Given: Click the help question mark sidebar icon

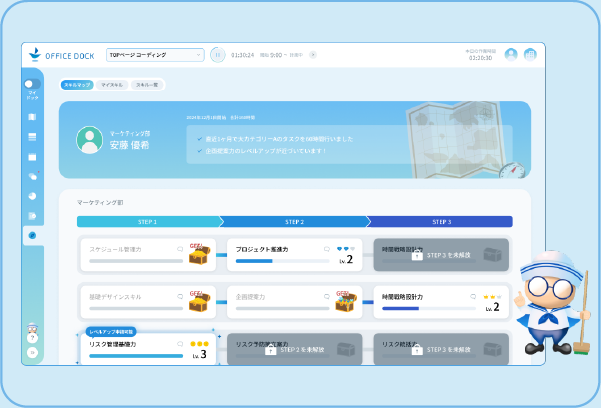Looking at the screenshot, I should coord(33,338).
